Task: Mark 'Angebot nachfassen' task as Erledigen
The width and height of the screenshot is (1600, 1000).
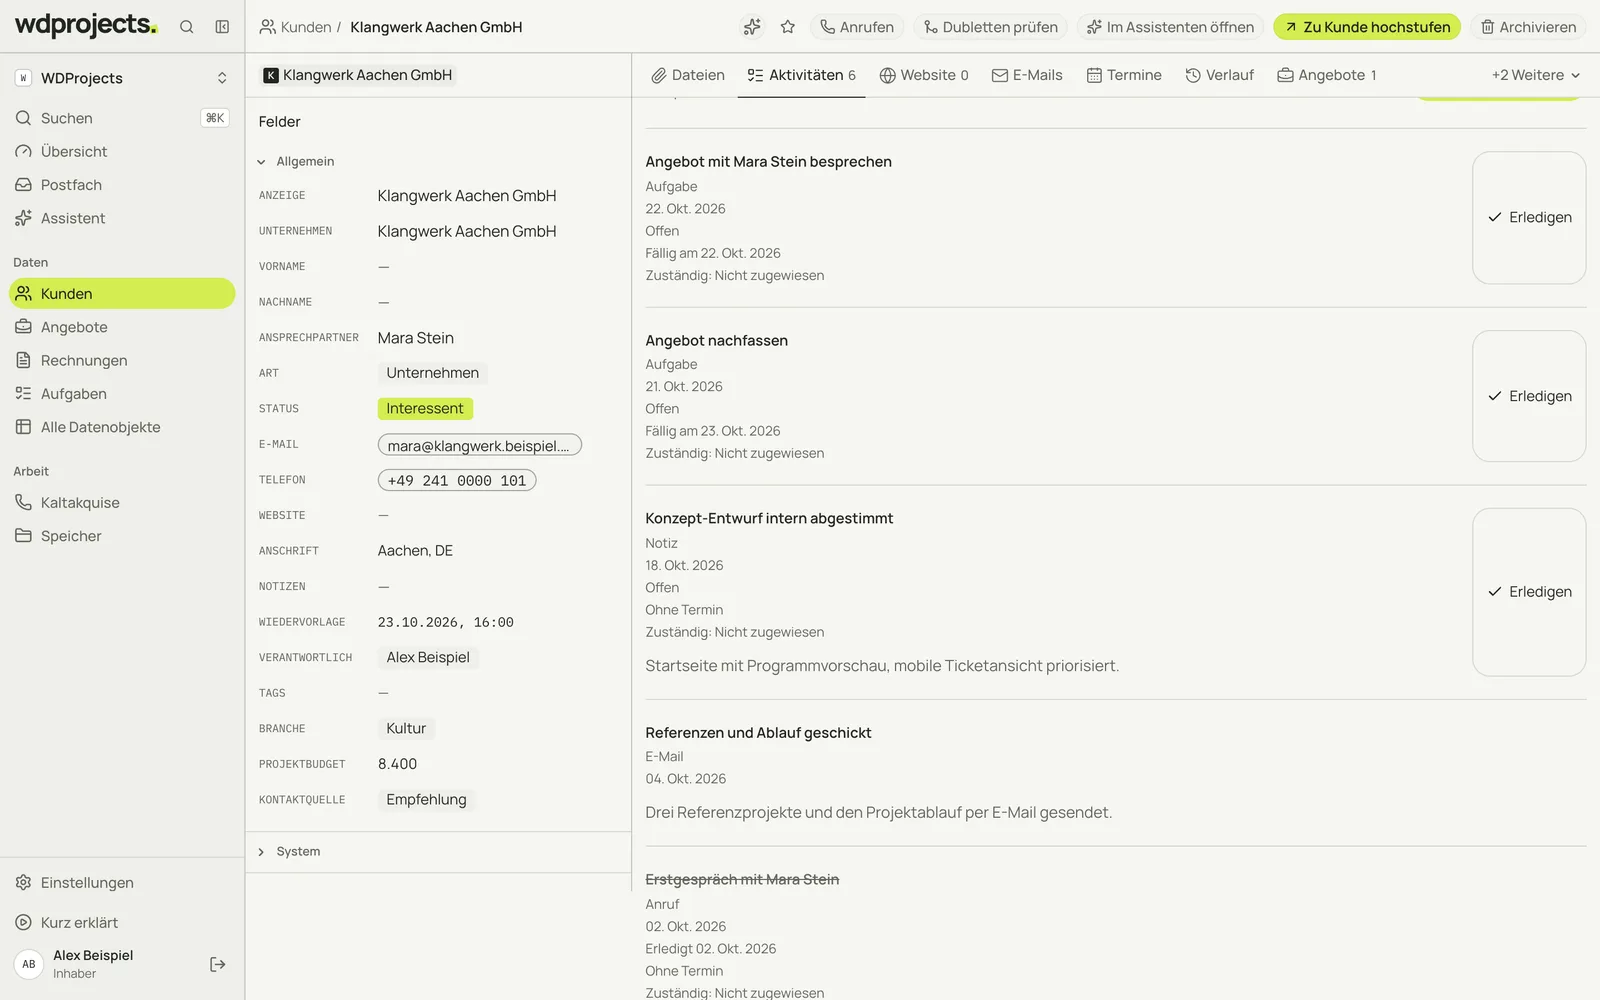Action: pos(1529,396)
